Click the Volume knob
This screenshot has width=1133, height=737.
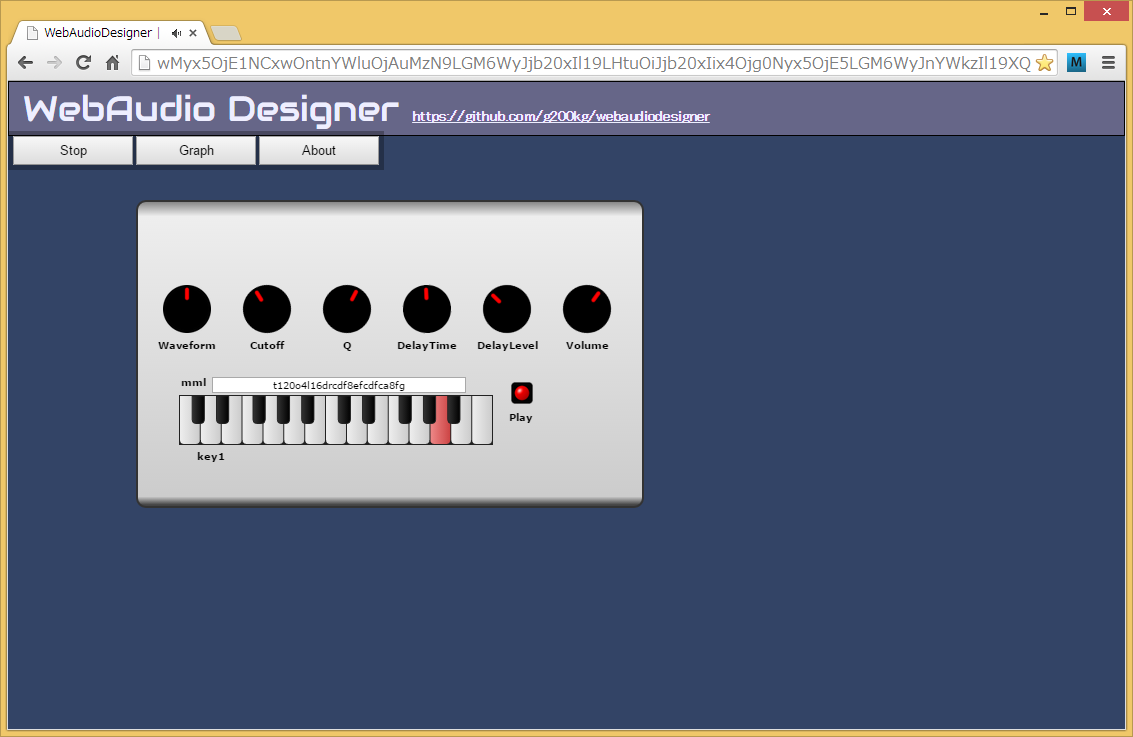pyautogui.click(x=587, y=309)
